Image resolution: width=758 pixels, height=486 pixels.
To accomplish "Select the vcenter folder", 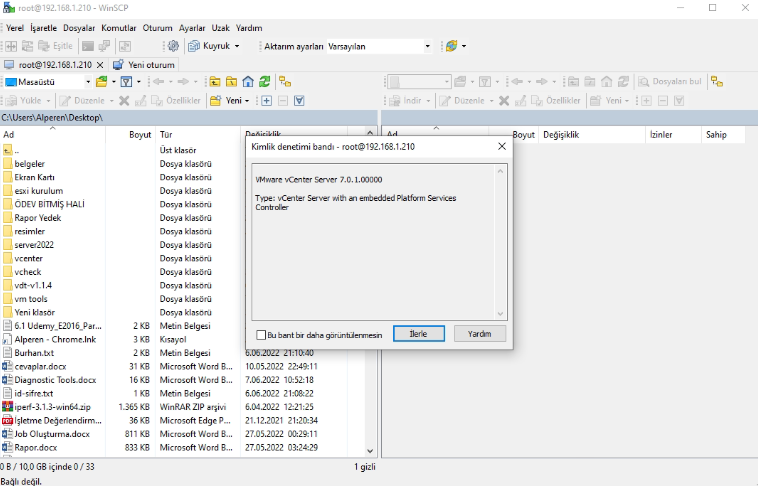I will [29, 258].
